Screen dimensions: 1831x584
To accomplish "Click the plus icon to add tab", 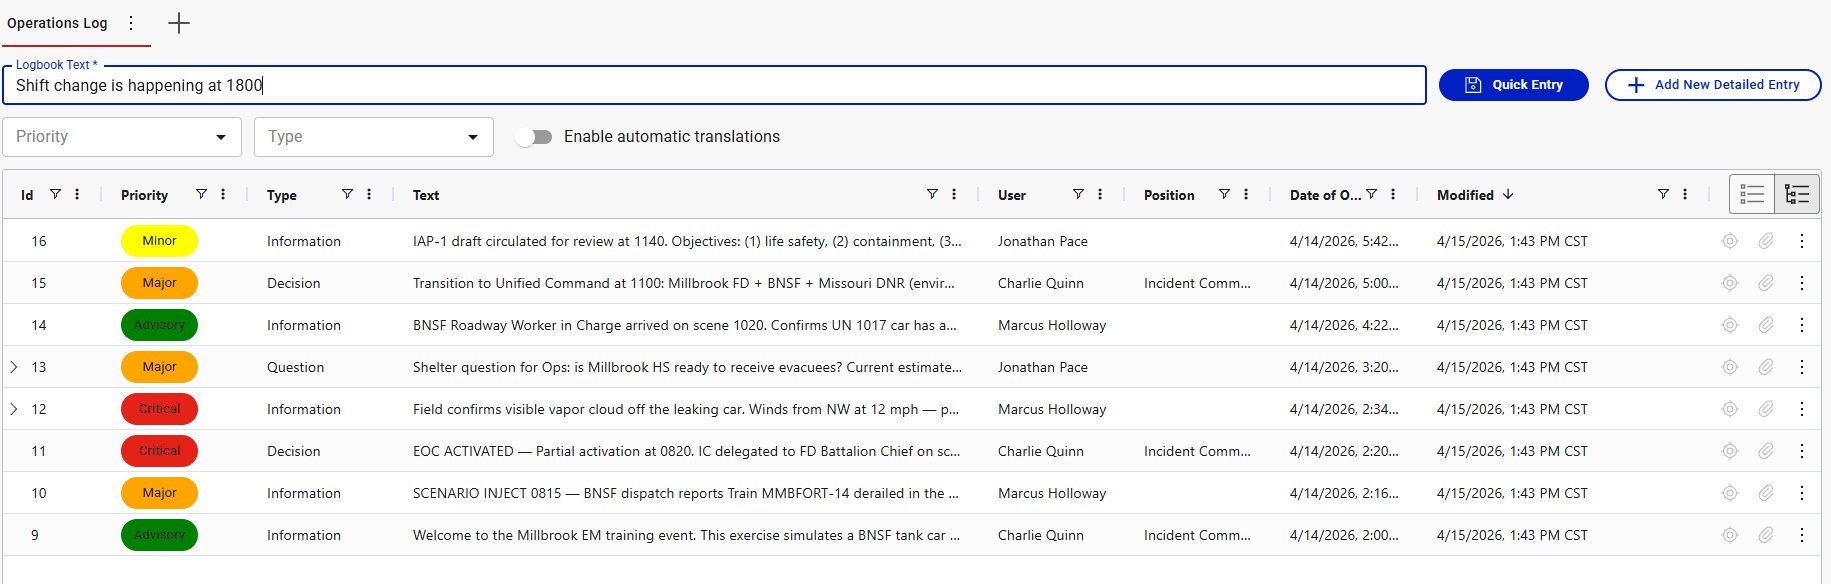I will pyautogui.click(x=179, y=23).
